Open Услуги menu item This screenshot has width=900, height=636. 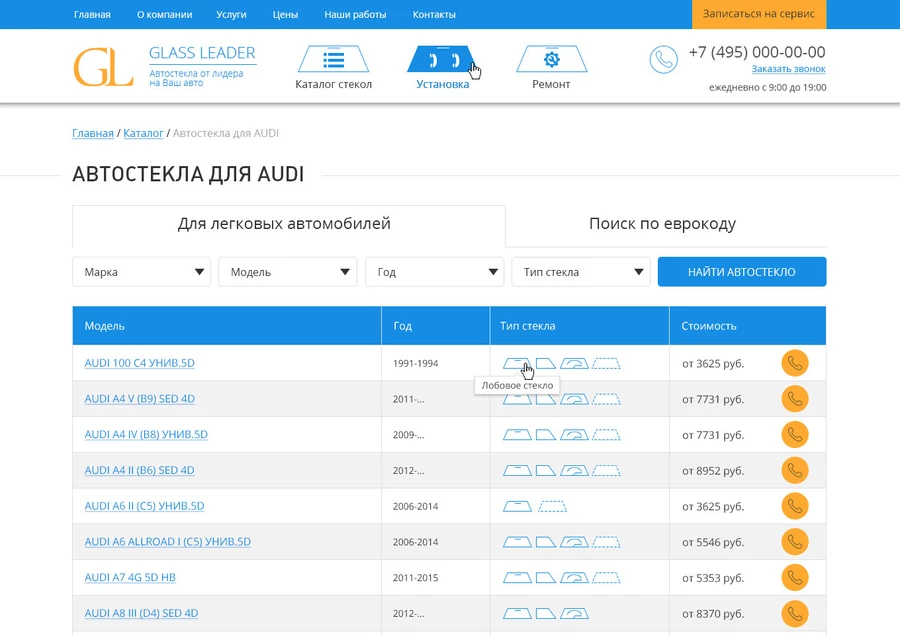tap(231, 14)
